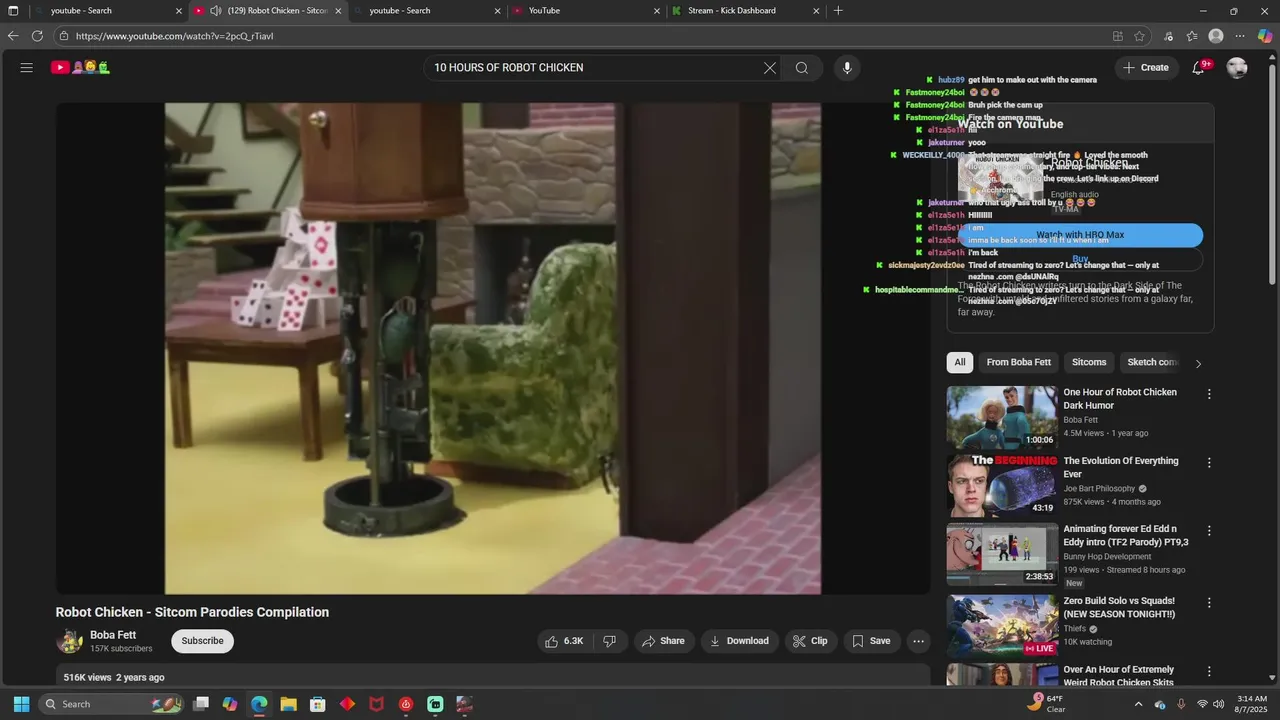Reload the page in the browser
The width and height of the screenshot is (1280, 720).
click(x=37, y=36)
